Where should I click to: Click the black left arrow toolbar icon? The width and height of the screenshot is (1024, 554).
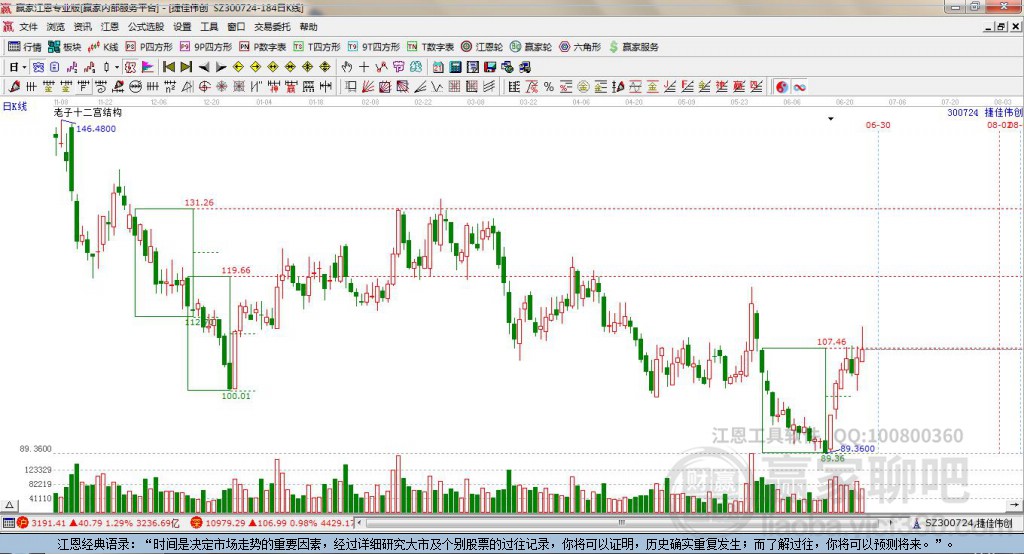pos(204,67)
